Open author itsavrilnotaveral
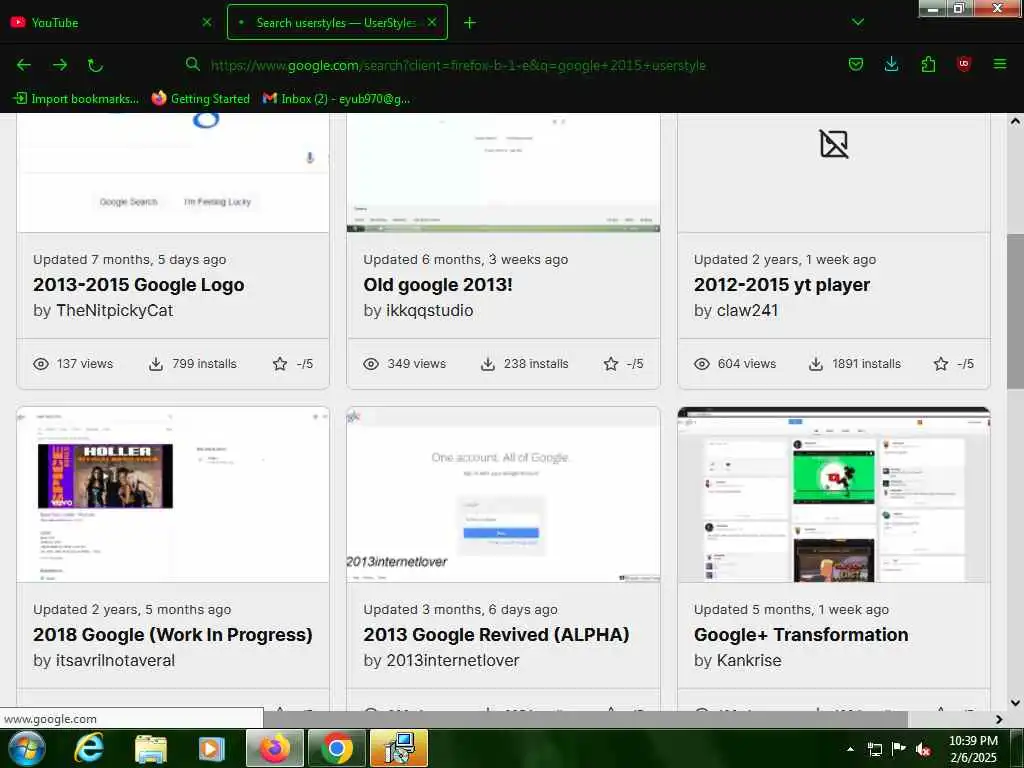This screenshot has height=768, width=1024. (116, 660)
